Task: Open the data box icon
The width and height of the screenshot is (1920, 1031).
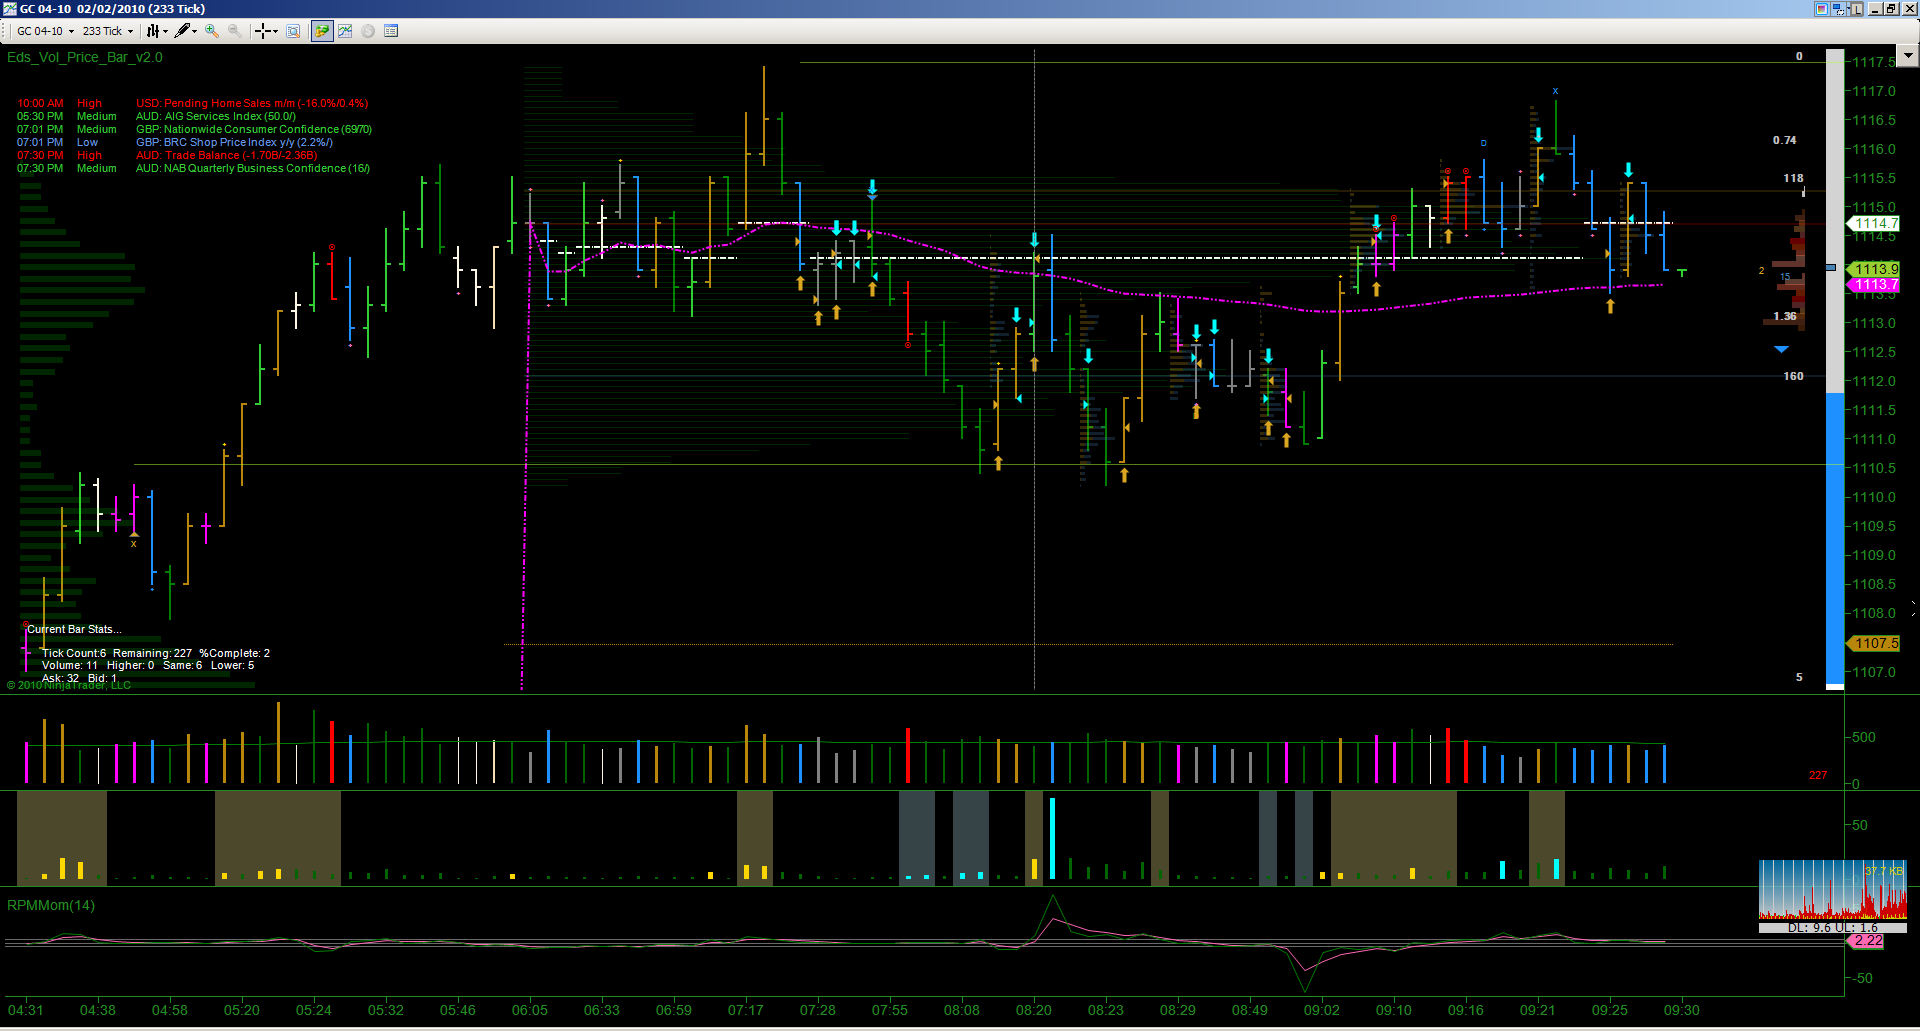Action: [x=293, y=31]
